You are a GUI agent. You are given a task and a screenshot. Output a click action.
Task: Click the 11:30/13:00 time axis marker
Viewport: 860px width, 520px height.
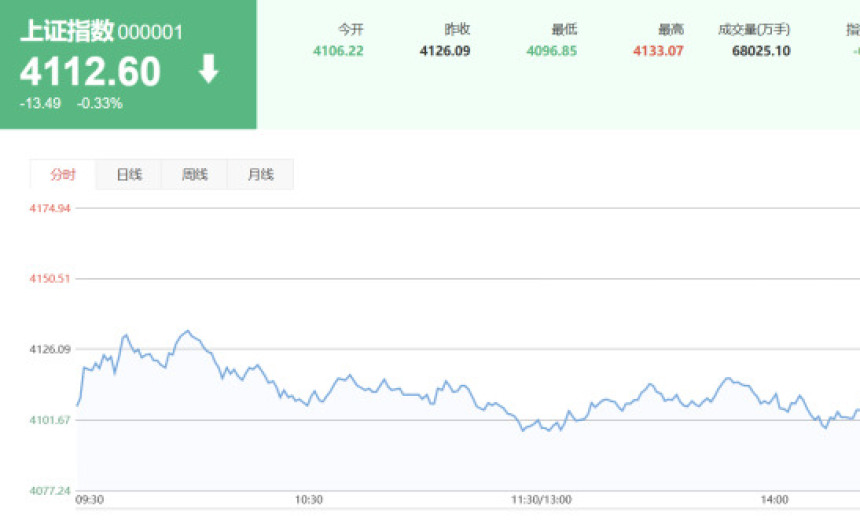541,500
